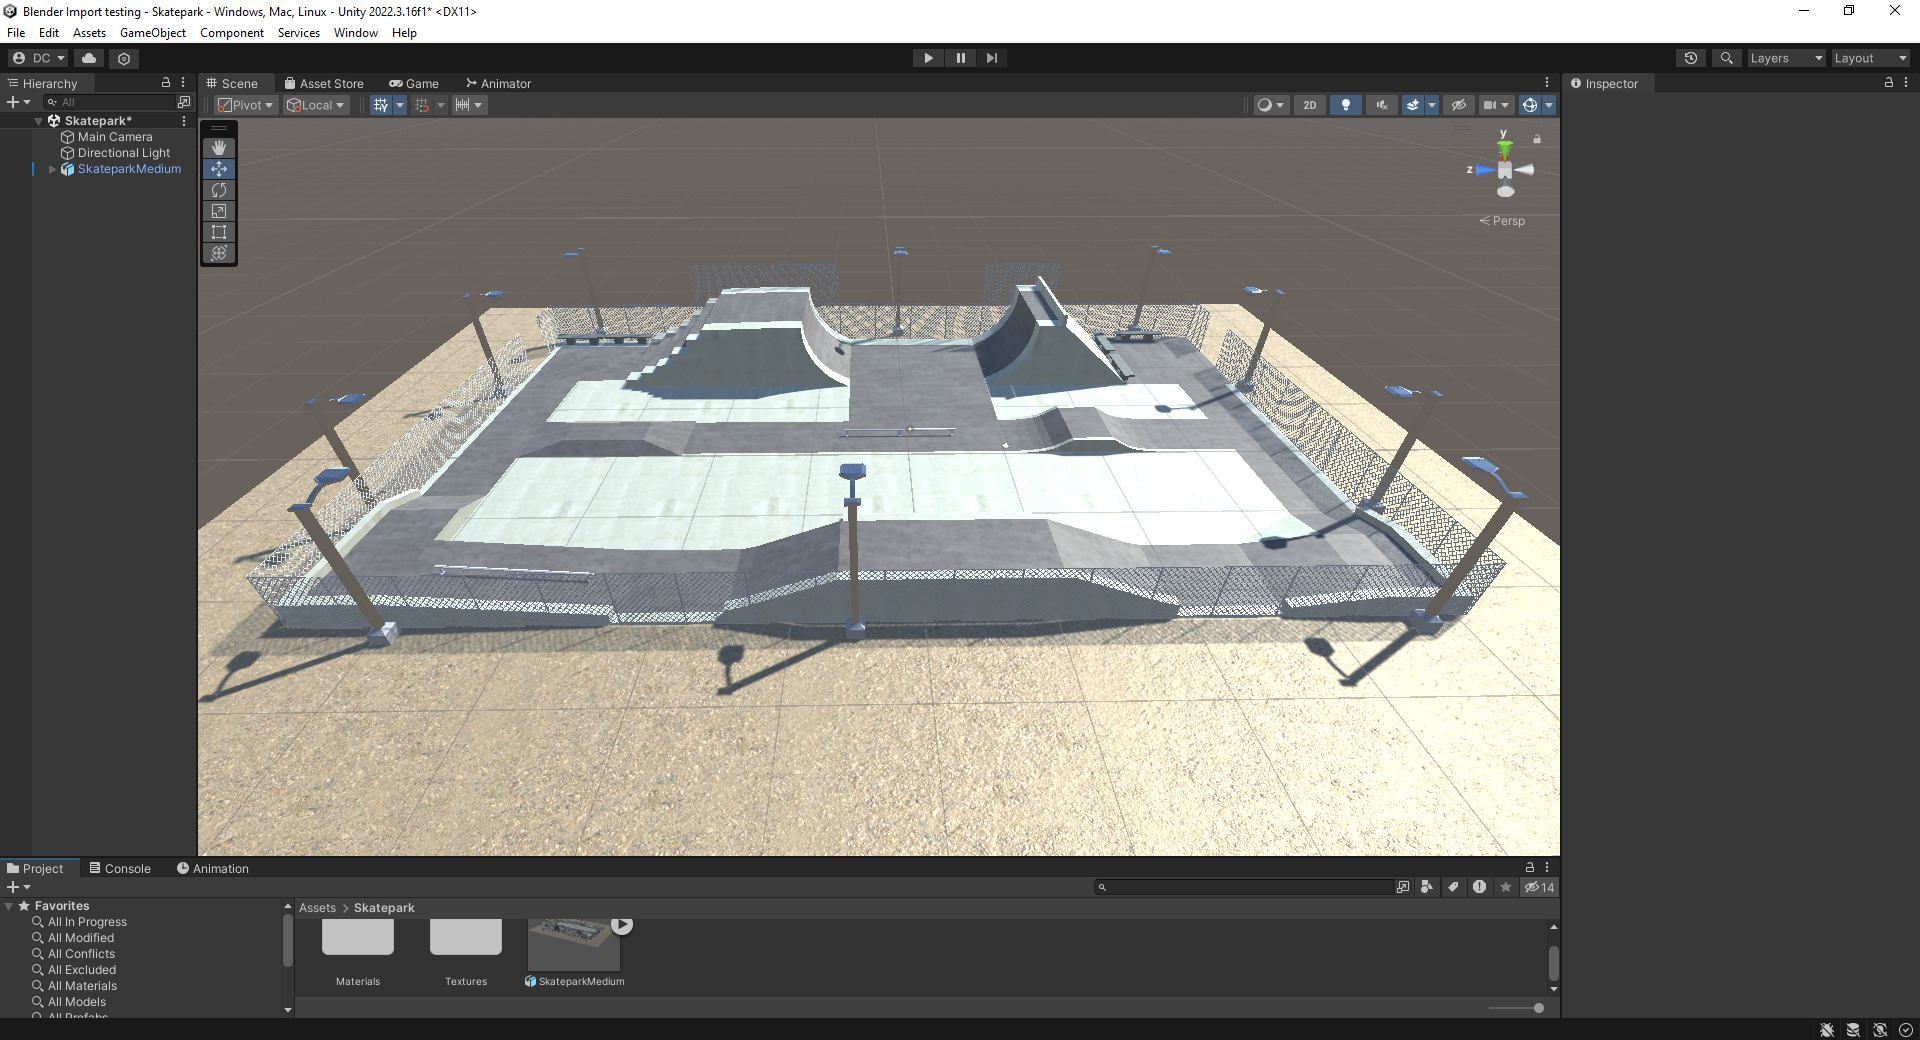Click the Step frame button
The height and width of the screenshot is (1040, 1920).
(992, 58)
